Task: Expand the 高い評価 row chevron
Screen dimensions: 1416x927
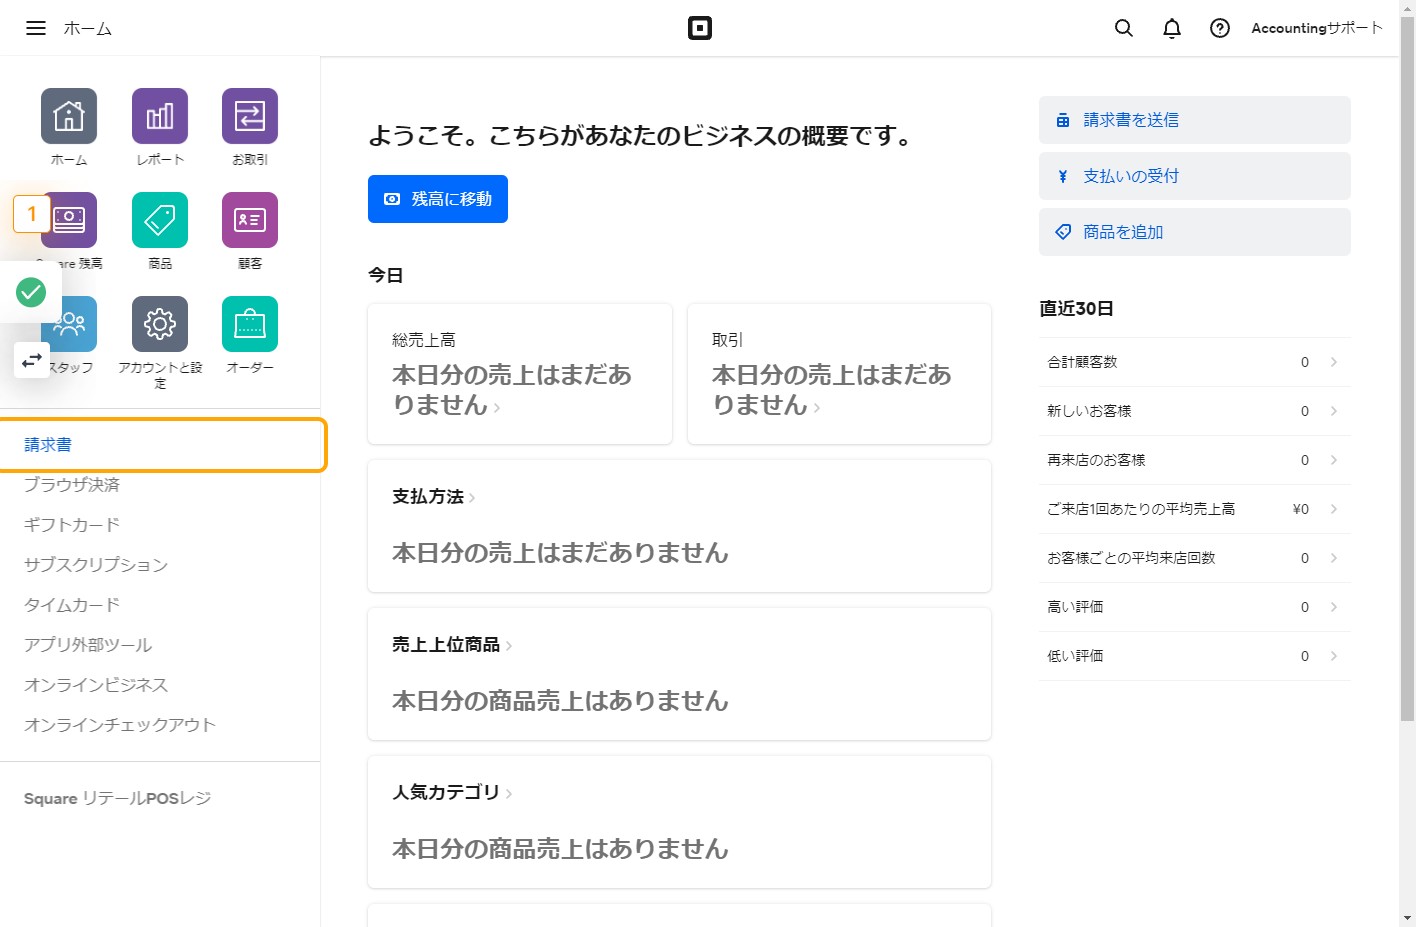Action: click(x=1334, y=607)
